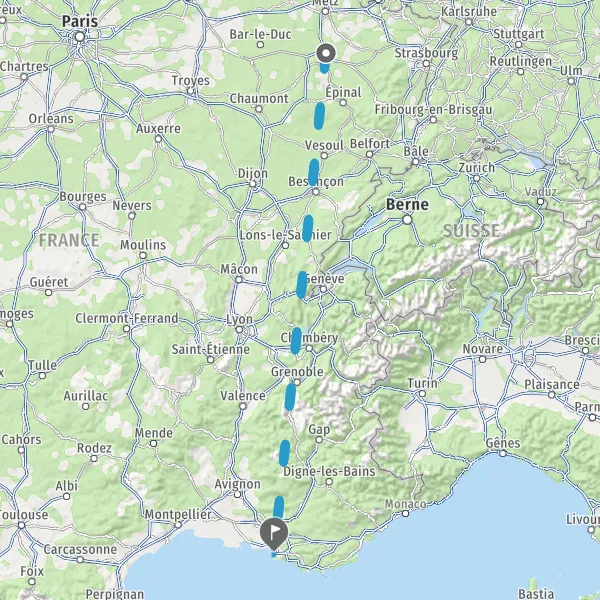This screenshot has height=600, width=600.
Task: Click the Strasbourg city dot
Action: point(426,64)
